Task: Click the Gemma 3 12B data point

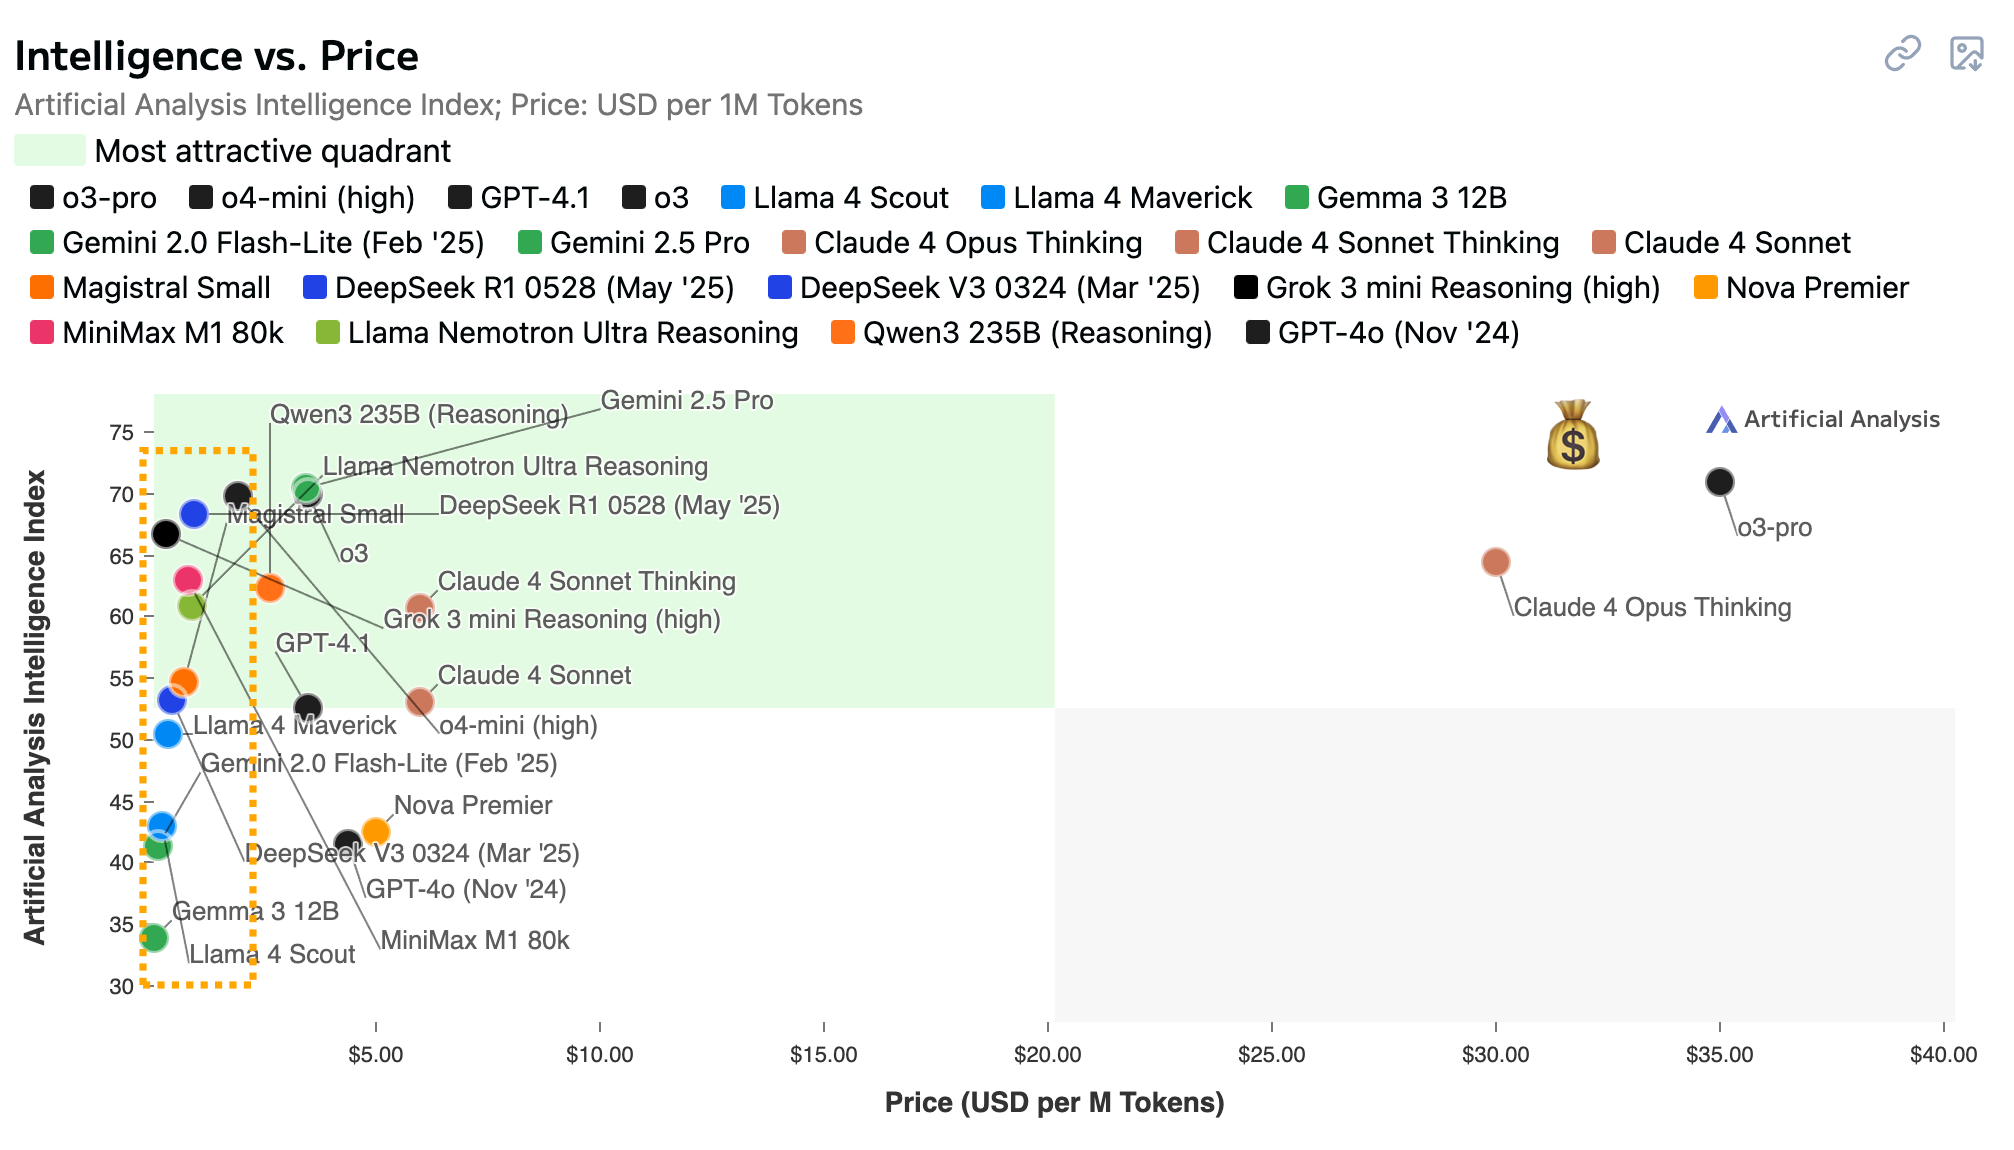Action: click(154, 938)
